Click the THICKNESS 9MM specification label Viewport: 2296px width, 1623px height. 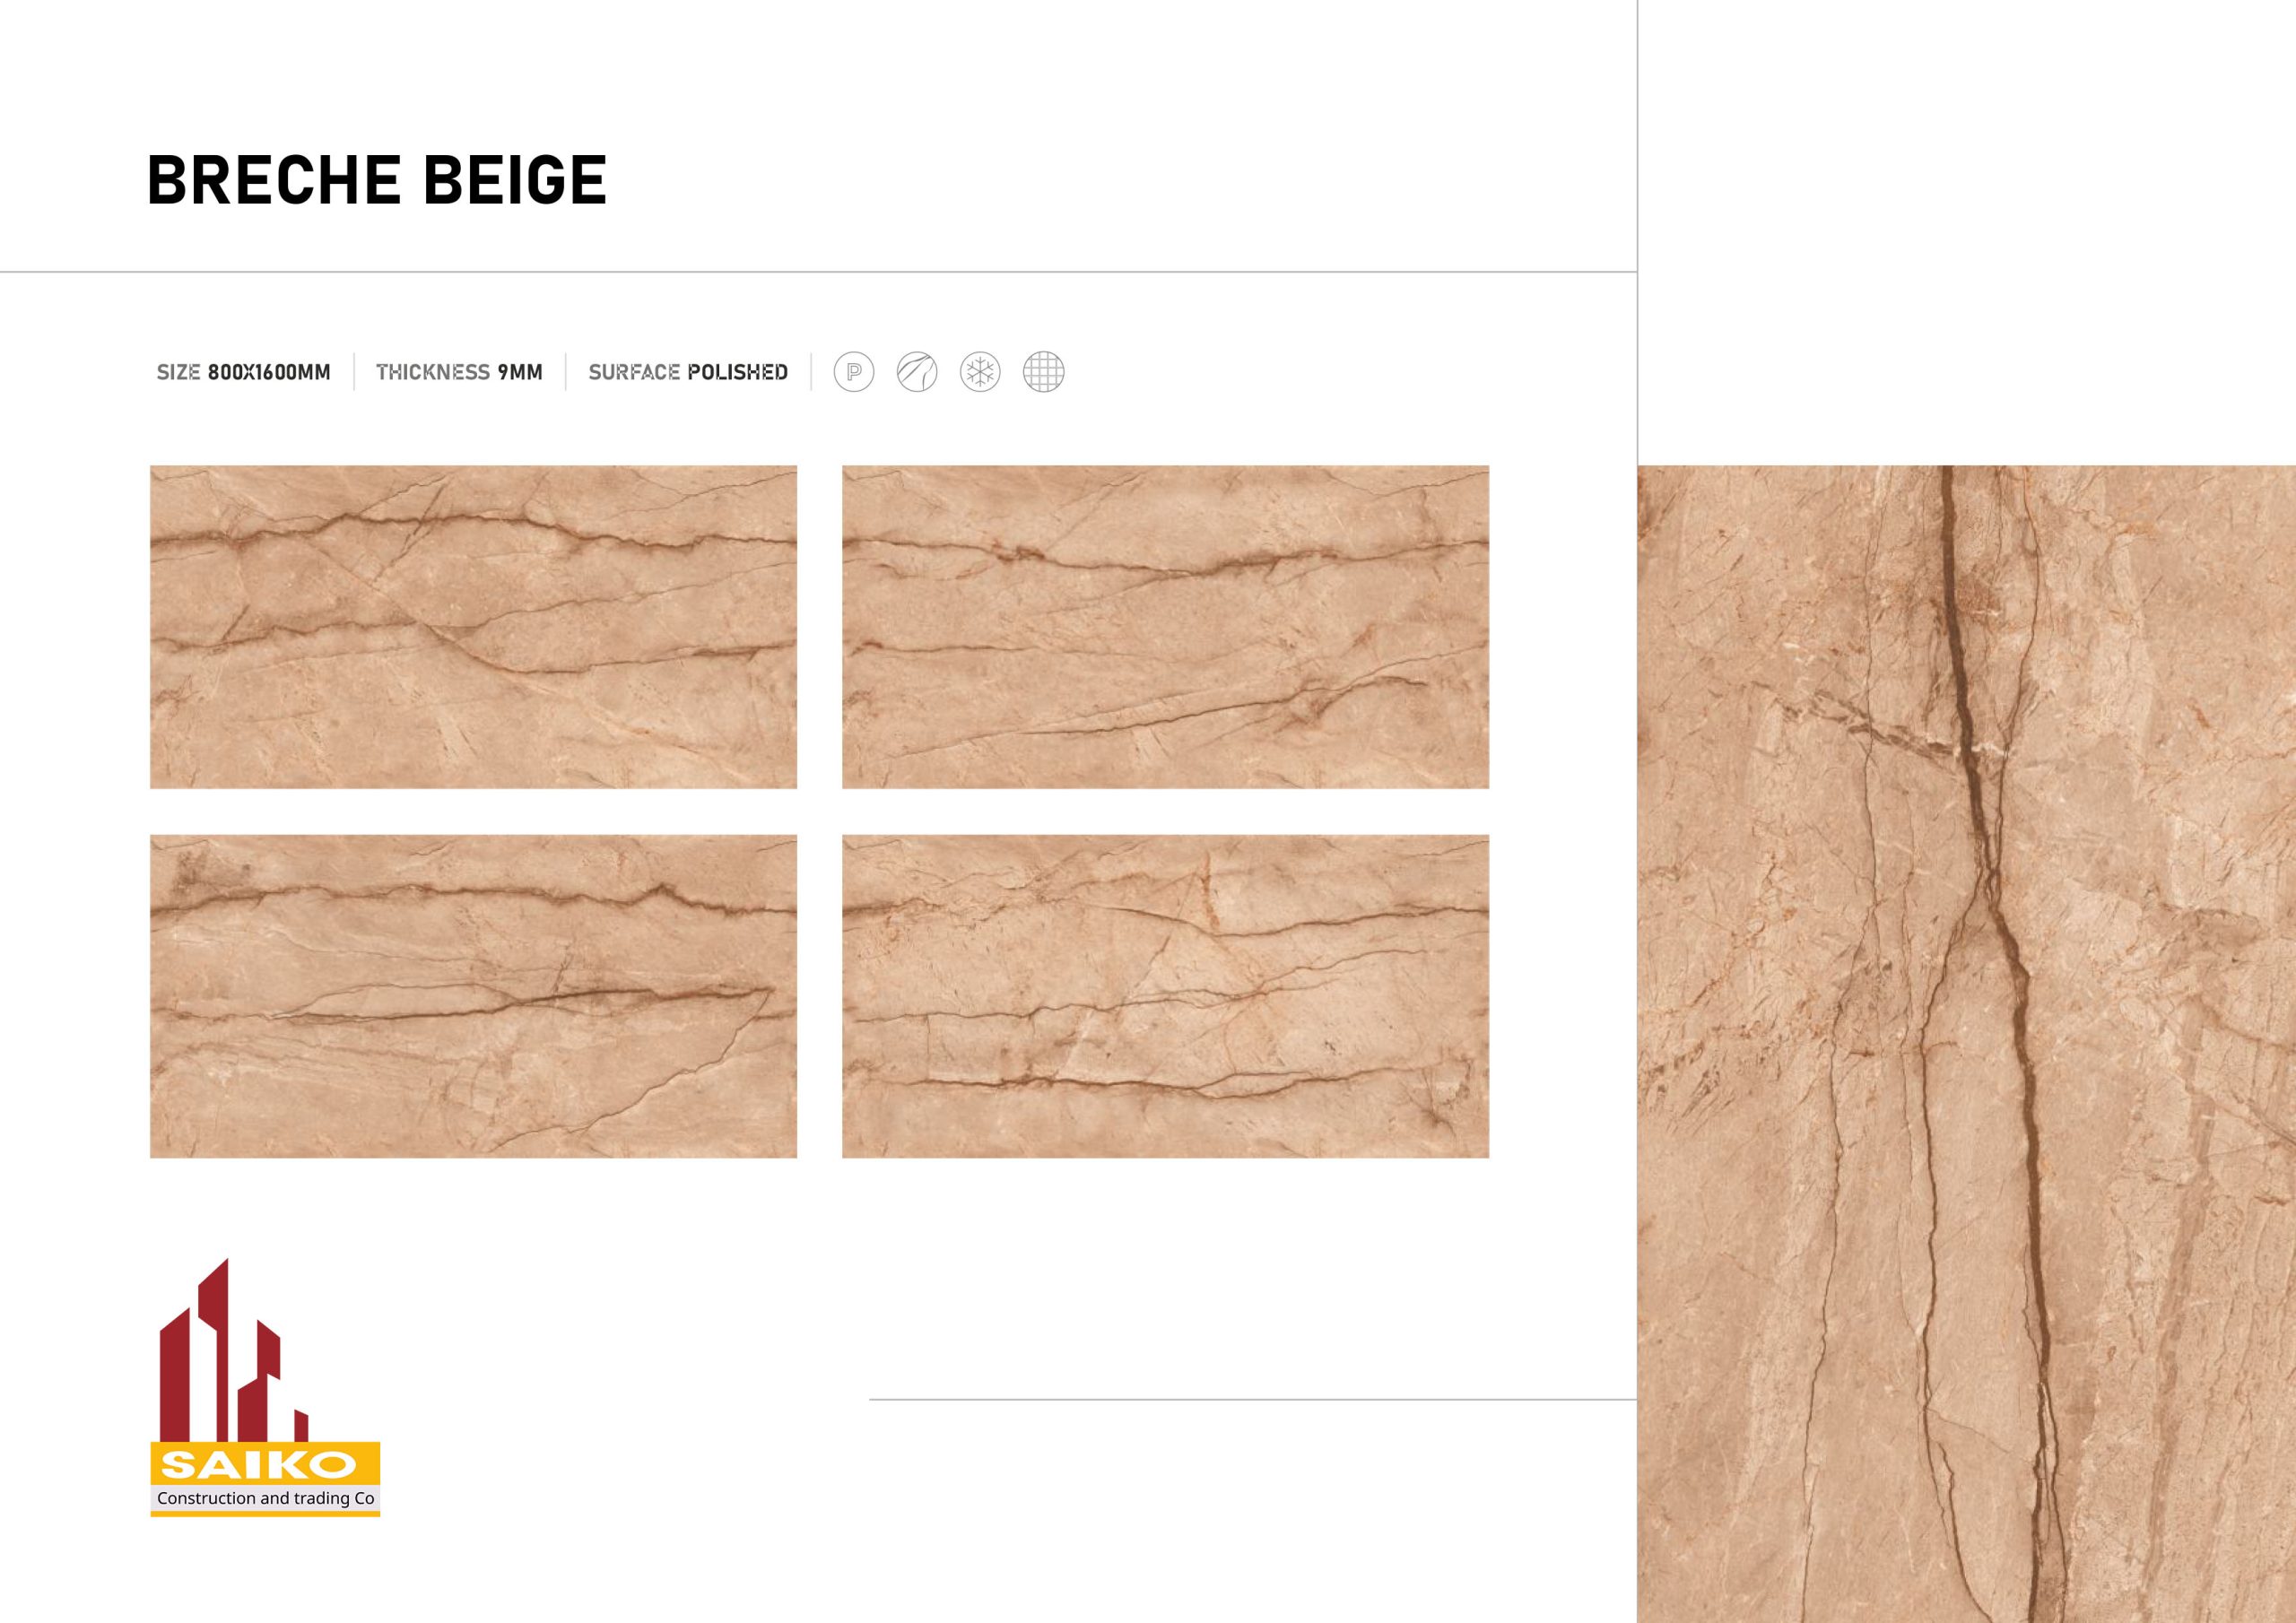[459, 372]
